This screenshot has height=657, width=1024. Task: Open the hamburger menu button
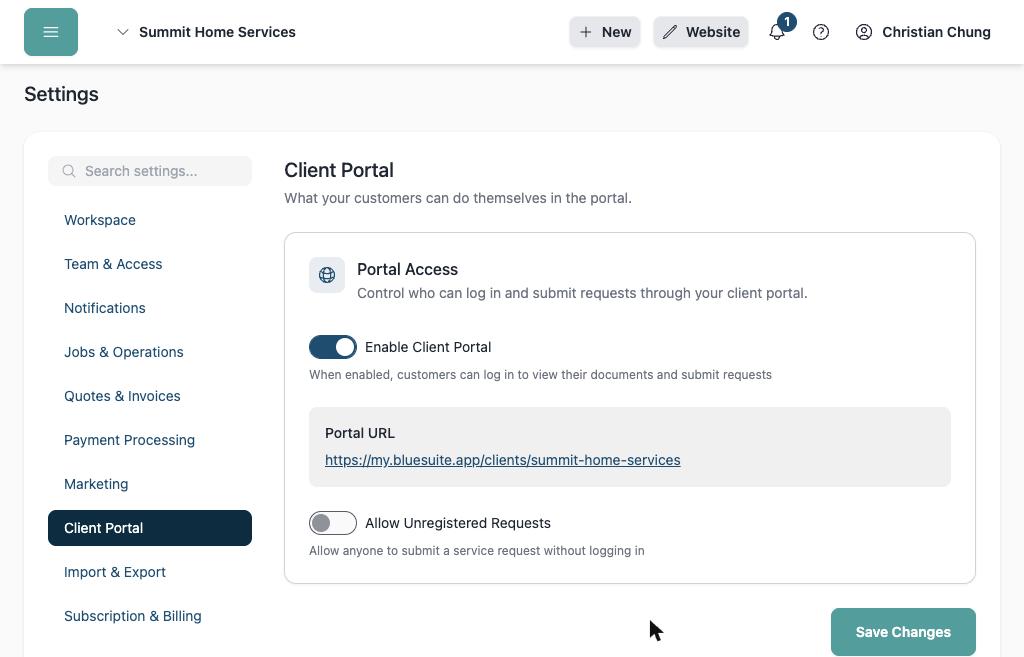point(51,32)
